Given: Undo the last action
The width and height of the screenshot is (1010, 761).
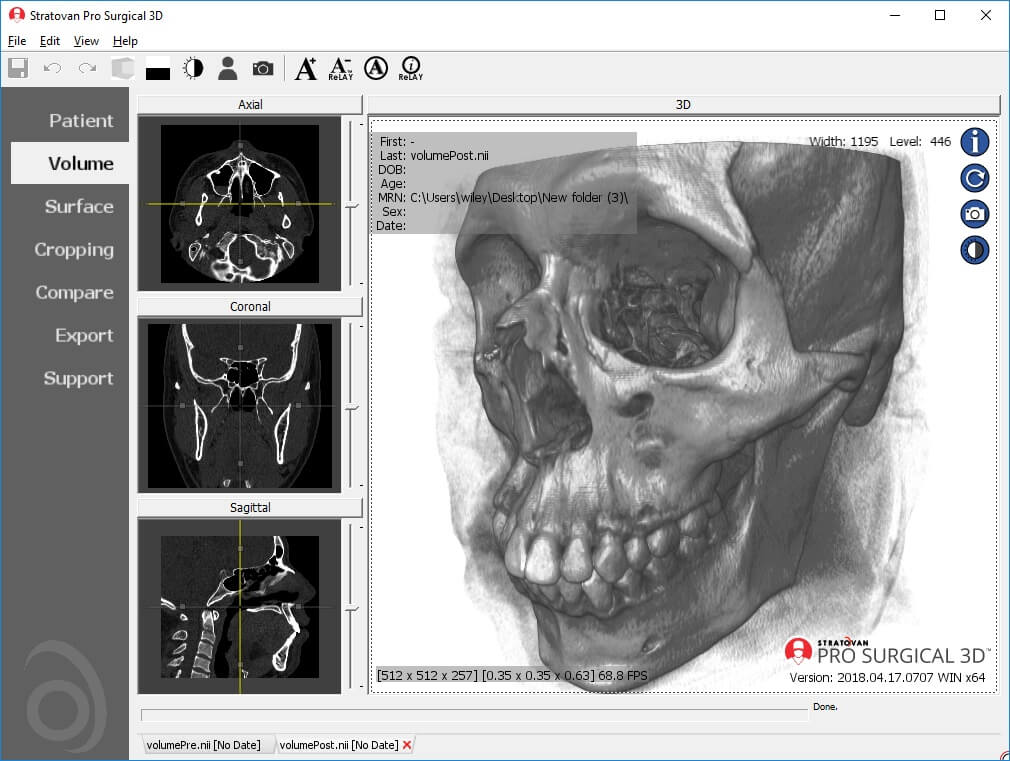Looking at the screenshot, I should (52, 68).
